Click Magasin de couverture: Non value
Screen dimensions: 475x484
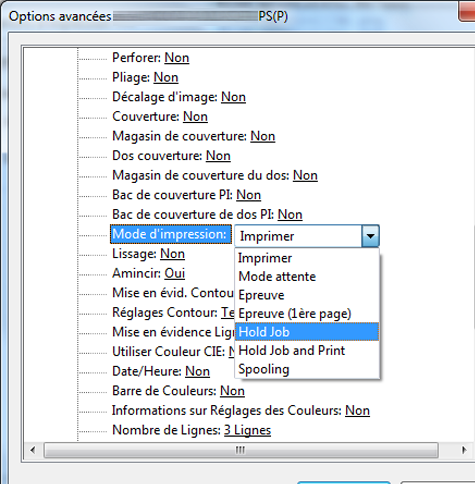point(263,136)
